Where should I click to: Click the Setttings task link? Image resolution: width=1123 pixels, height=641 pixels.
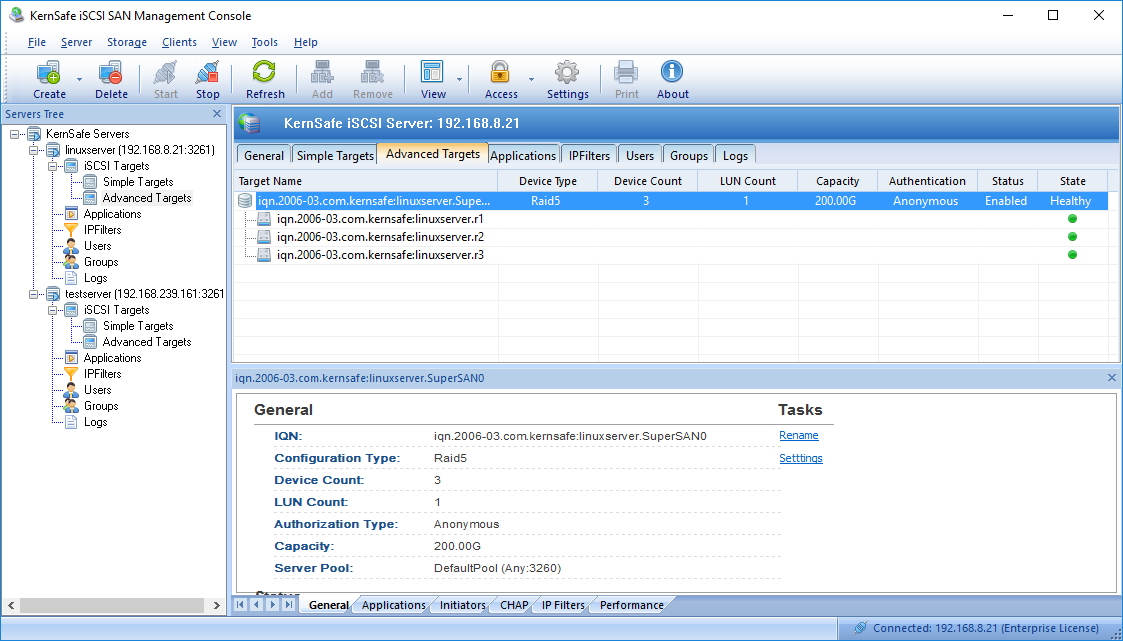pos(801,458)
